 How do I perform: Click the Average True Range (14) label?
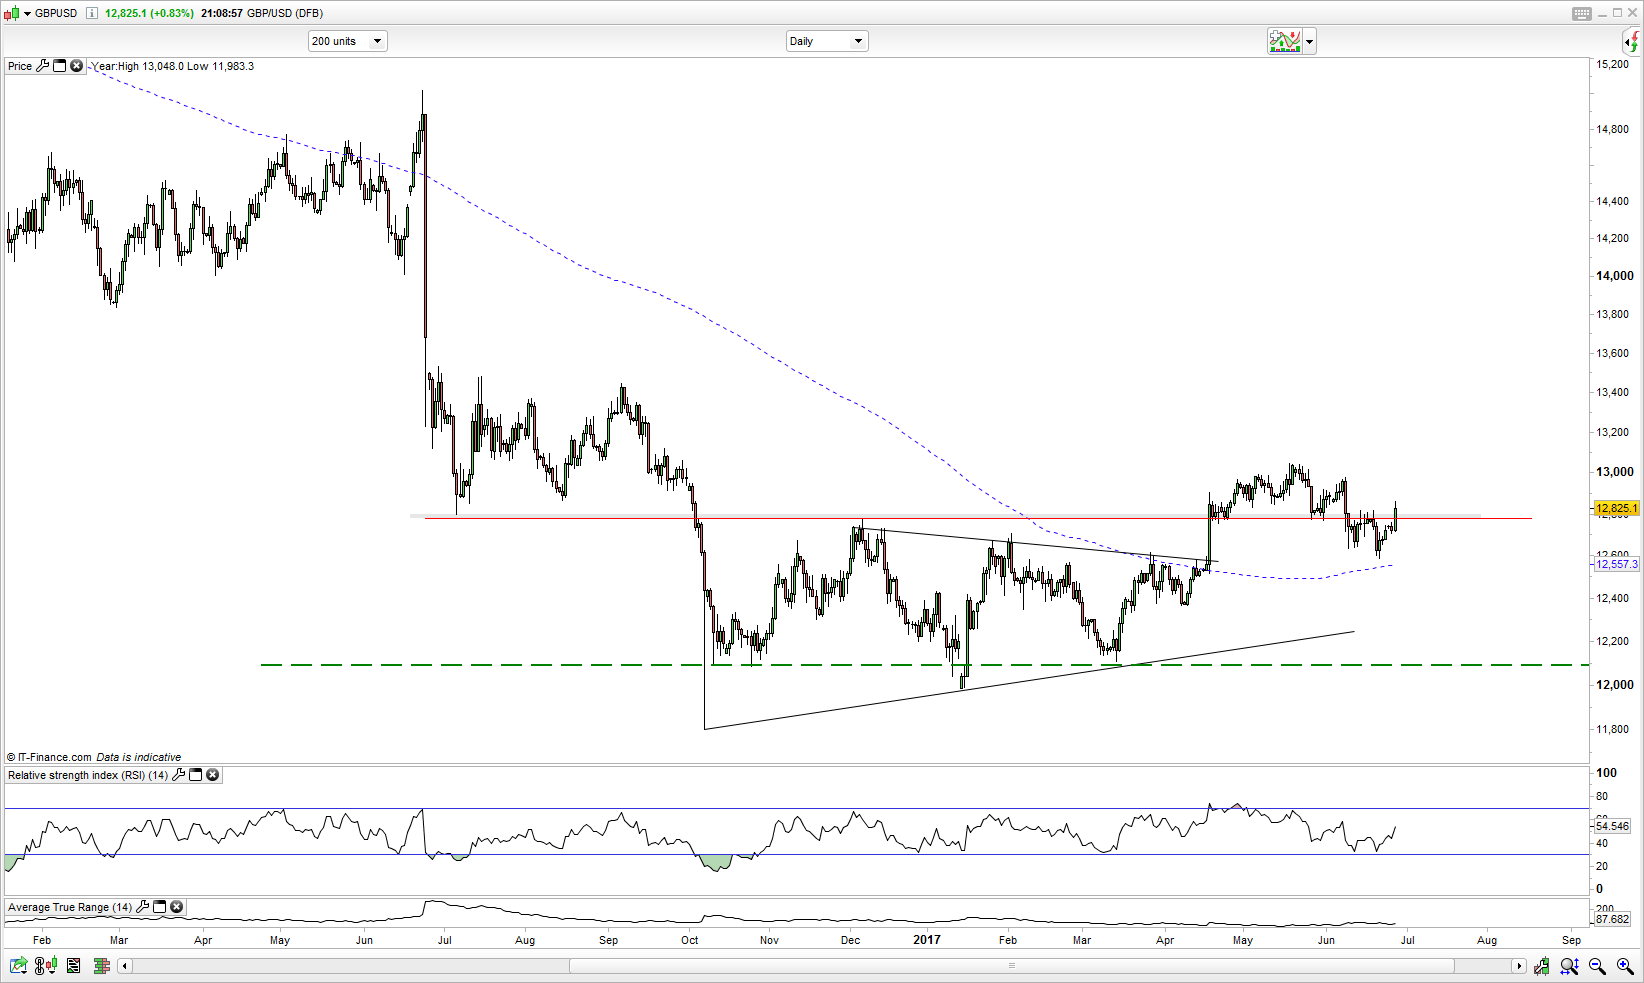69,907
